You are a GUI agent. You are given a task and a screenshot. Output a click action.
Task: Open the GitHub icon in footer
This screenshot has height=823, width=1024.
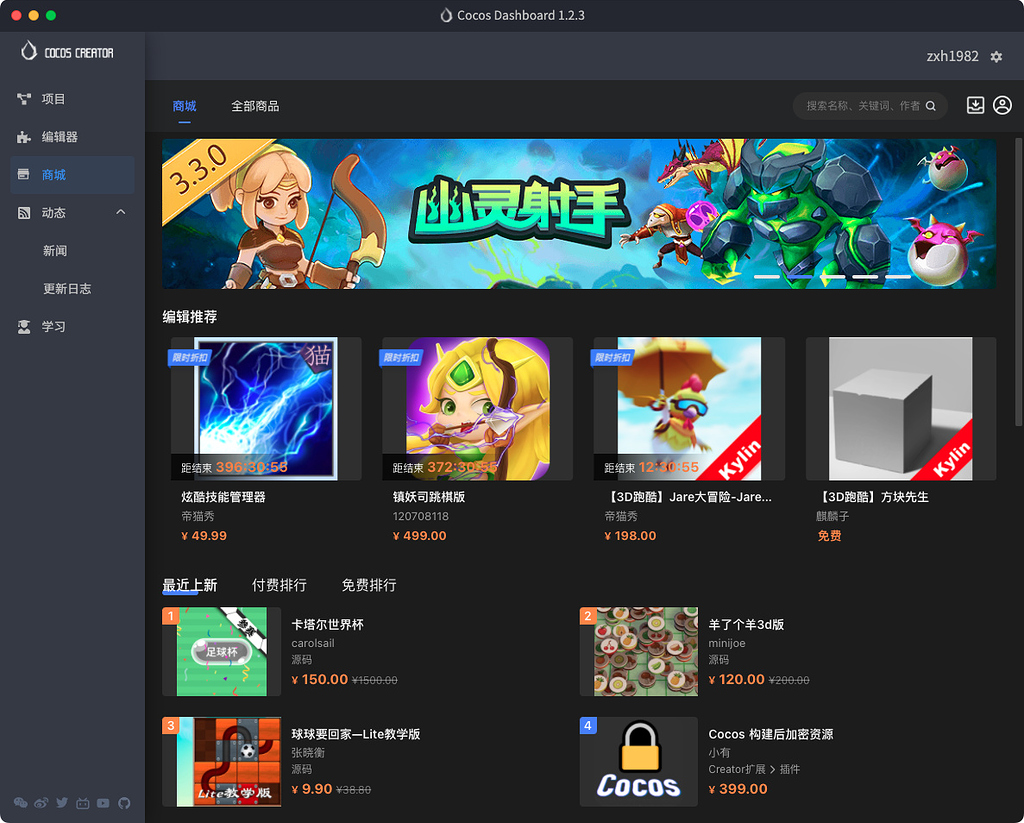(x=124, y=802)
